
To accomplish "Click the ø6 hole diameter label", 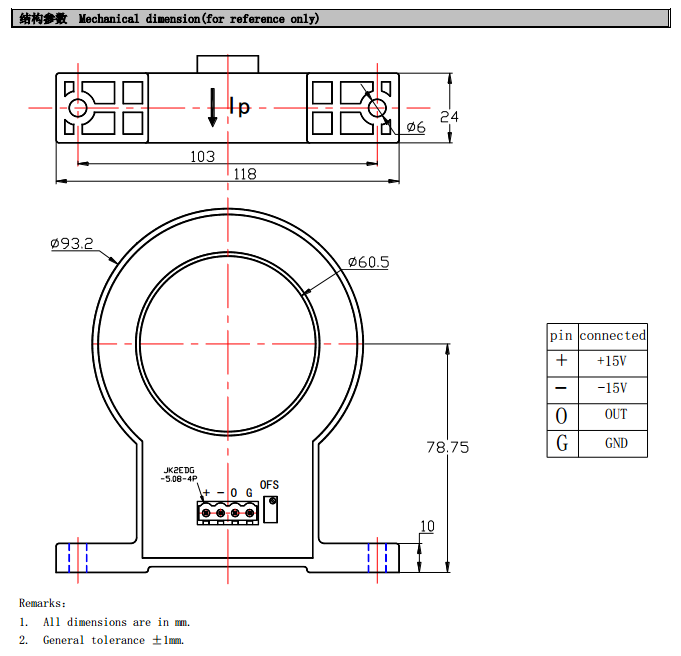I will (x=416, y=127).
